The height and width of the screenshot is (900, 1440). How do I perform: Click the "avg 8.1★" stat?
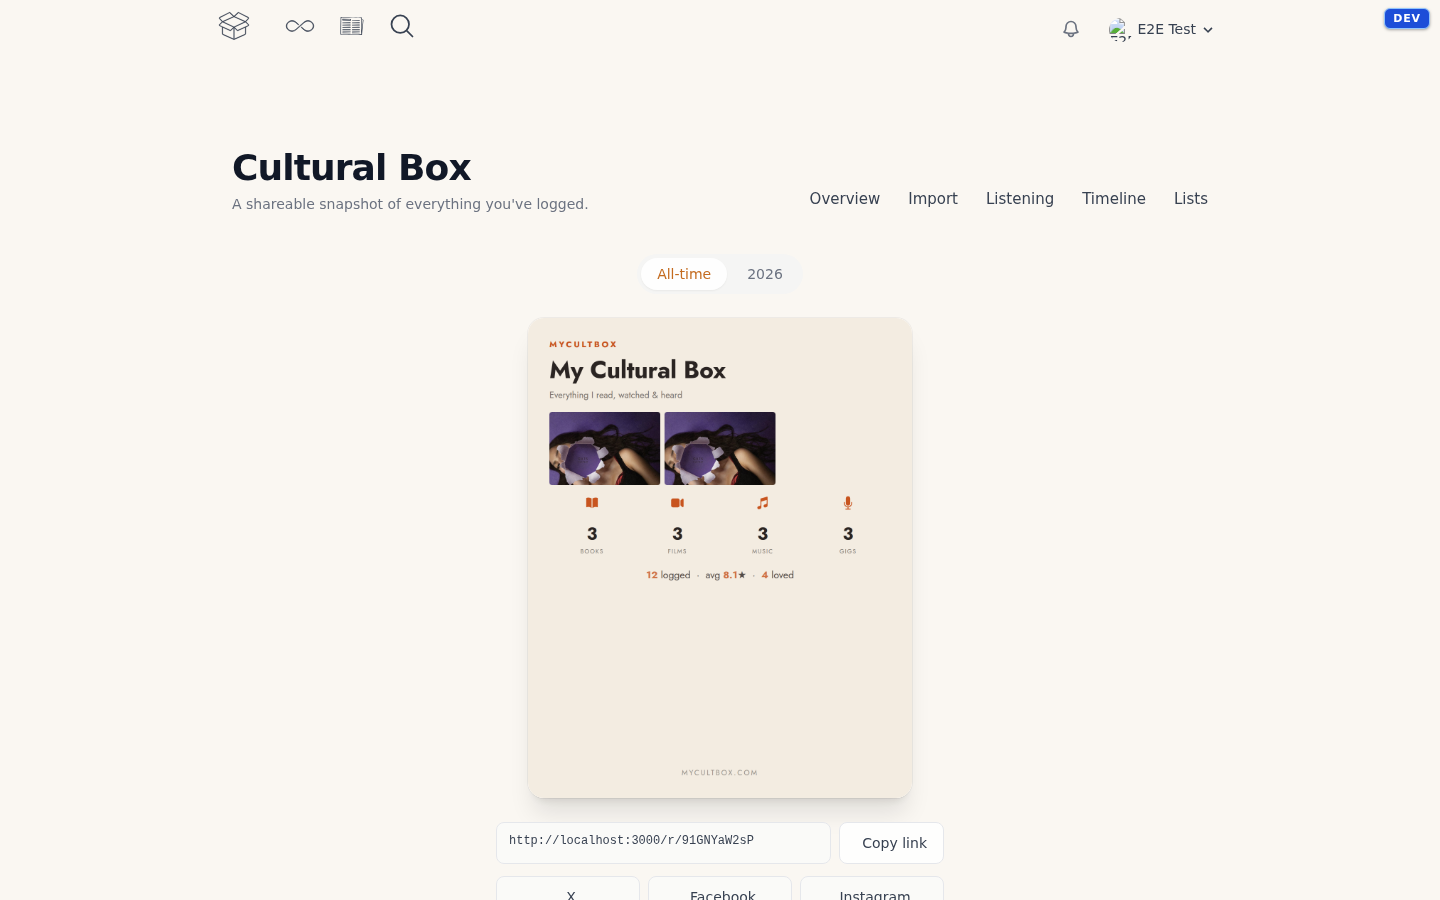coord(726,575)
